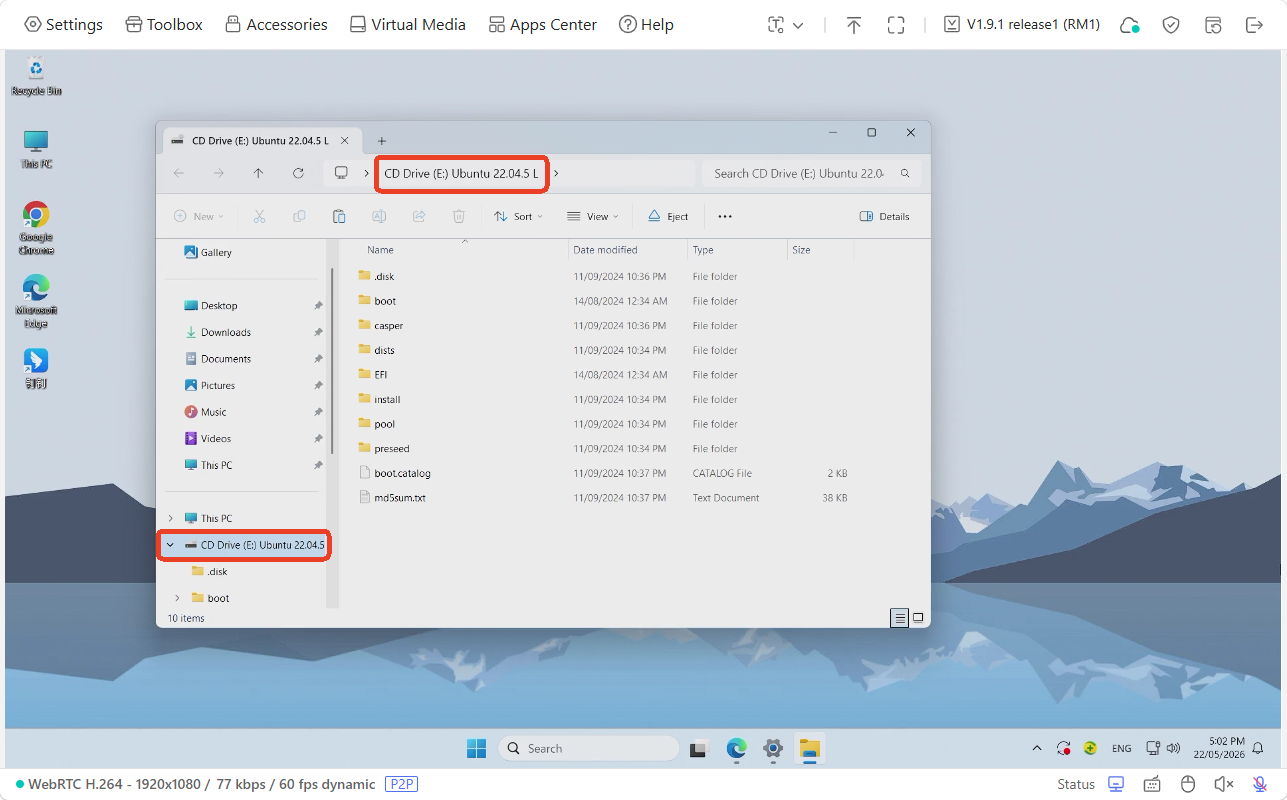Select the Microsoft Edge desktop icon
Screen dimensions: 1287x800
click(x=36, y=301)
